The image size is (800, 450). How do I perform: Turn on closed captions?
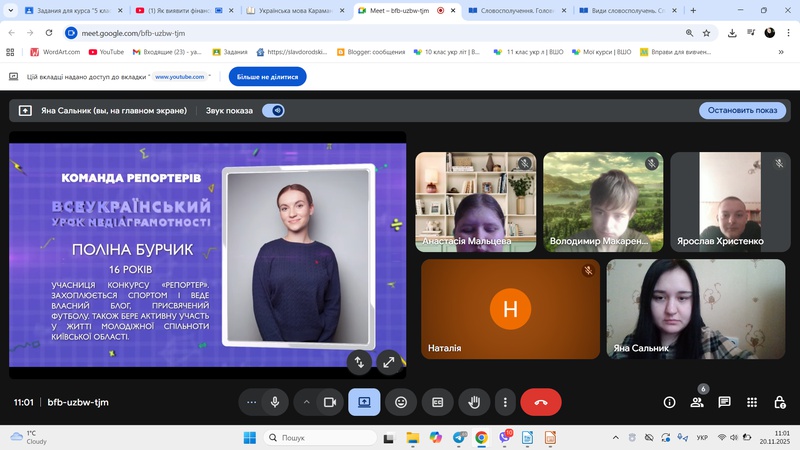pos(437,402)
